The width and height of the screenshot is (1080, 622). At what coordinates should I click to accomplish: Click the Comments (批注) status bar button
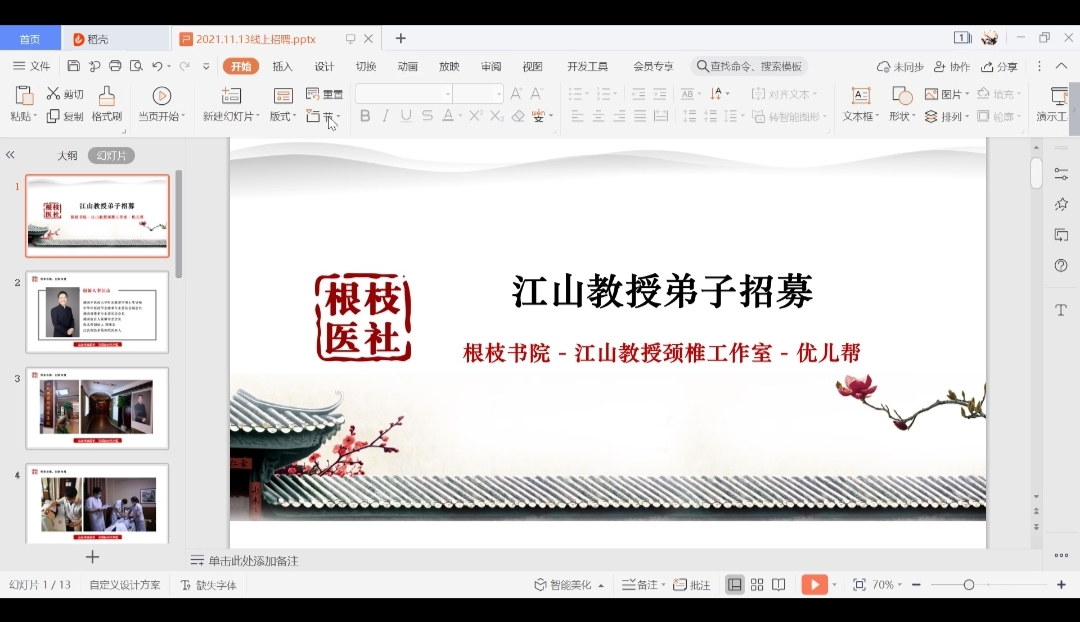(691, 585)
